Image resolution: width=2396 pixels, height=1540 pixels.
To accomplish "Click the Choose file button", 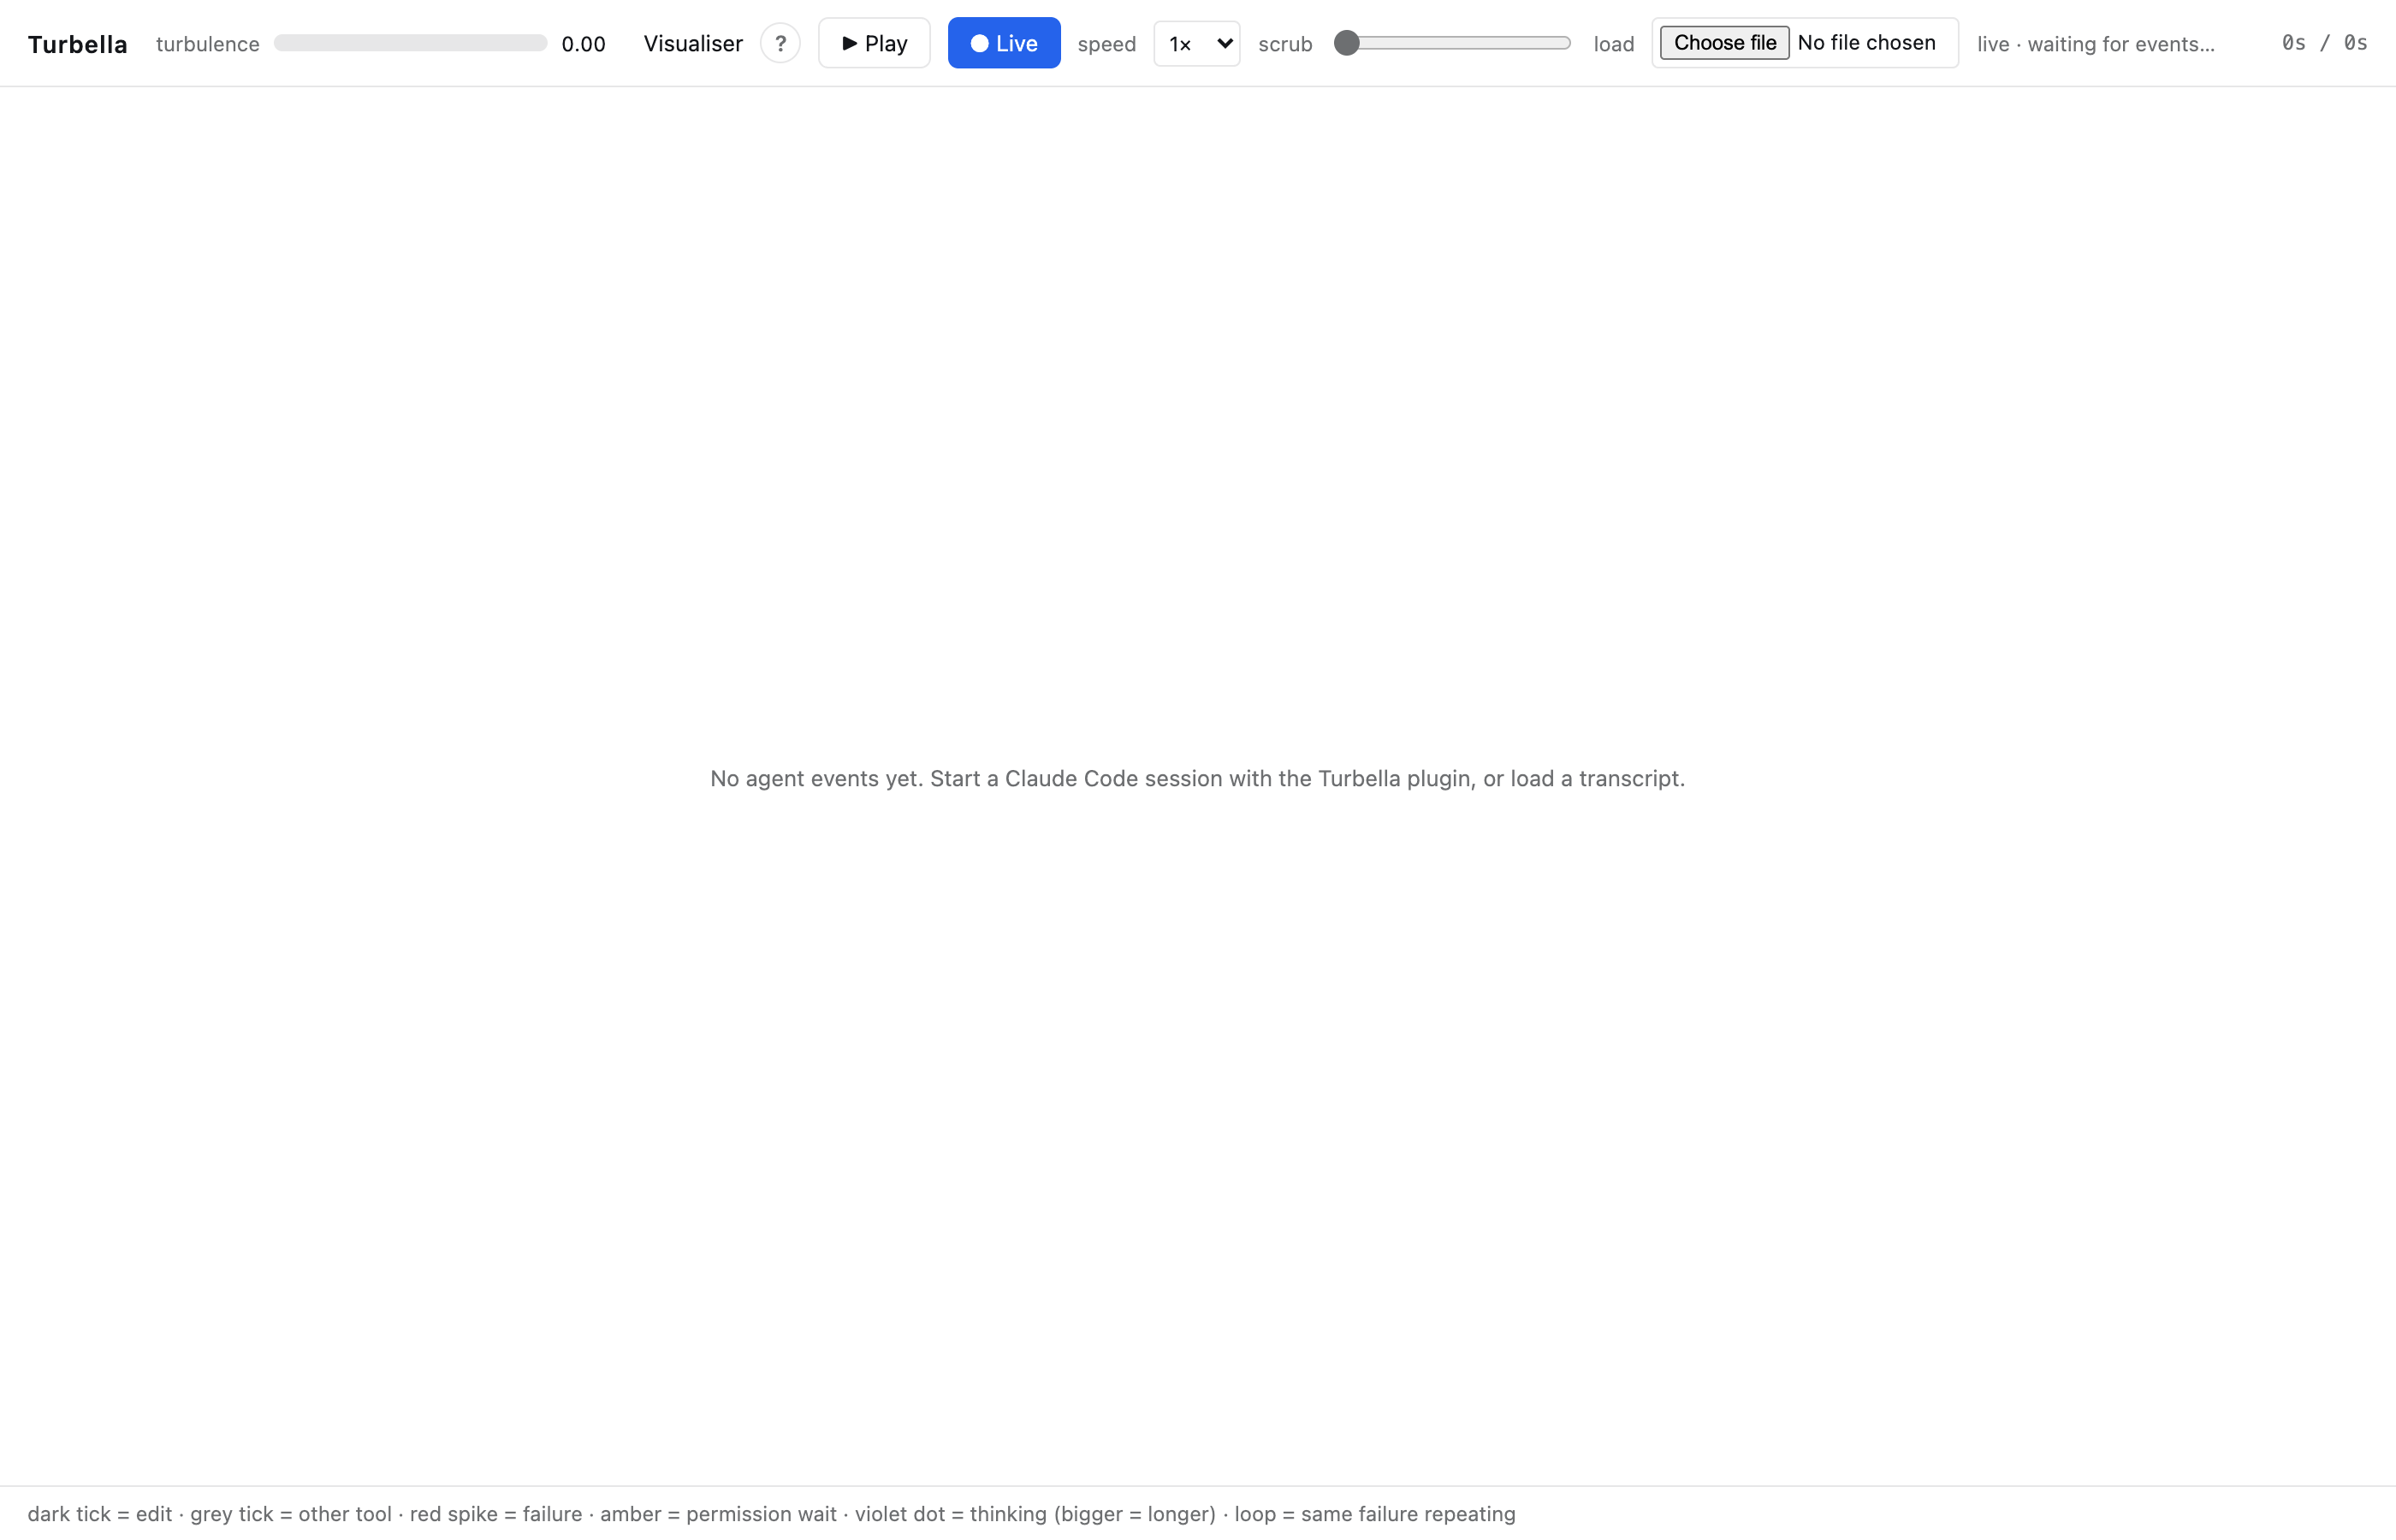I will coord(1725,43).
